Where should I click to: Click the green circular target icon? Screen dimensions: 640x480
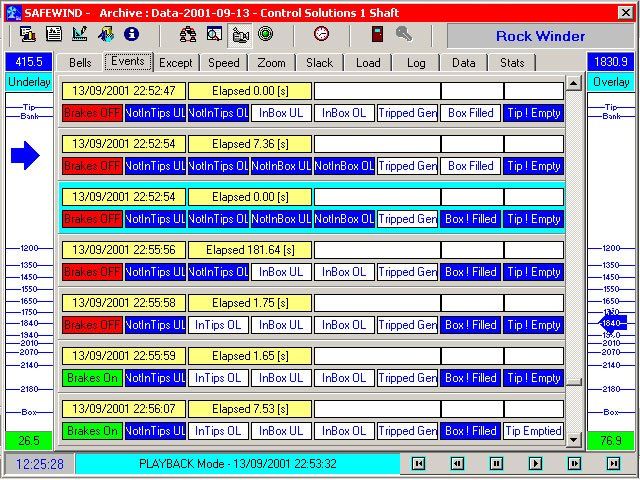[266, 34]
